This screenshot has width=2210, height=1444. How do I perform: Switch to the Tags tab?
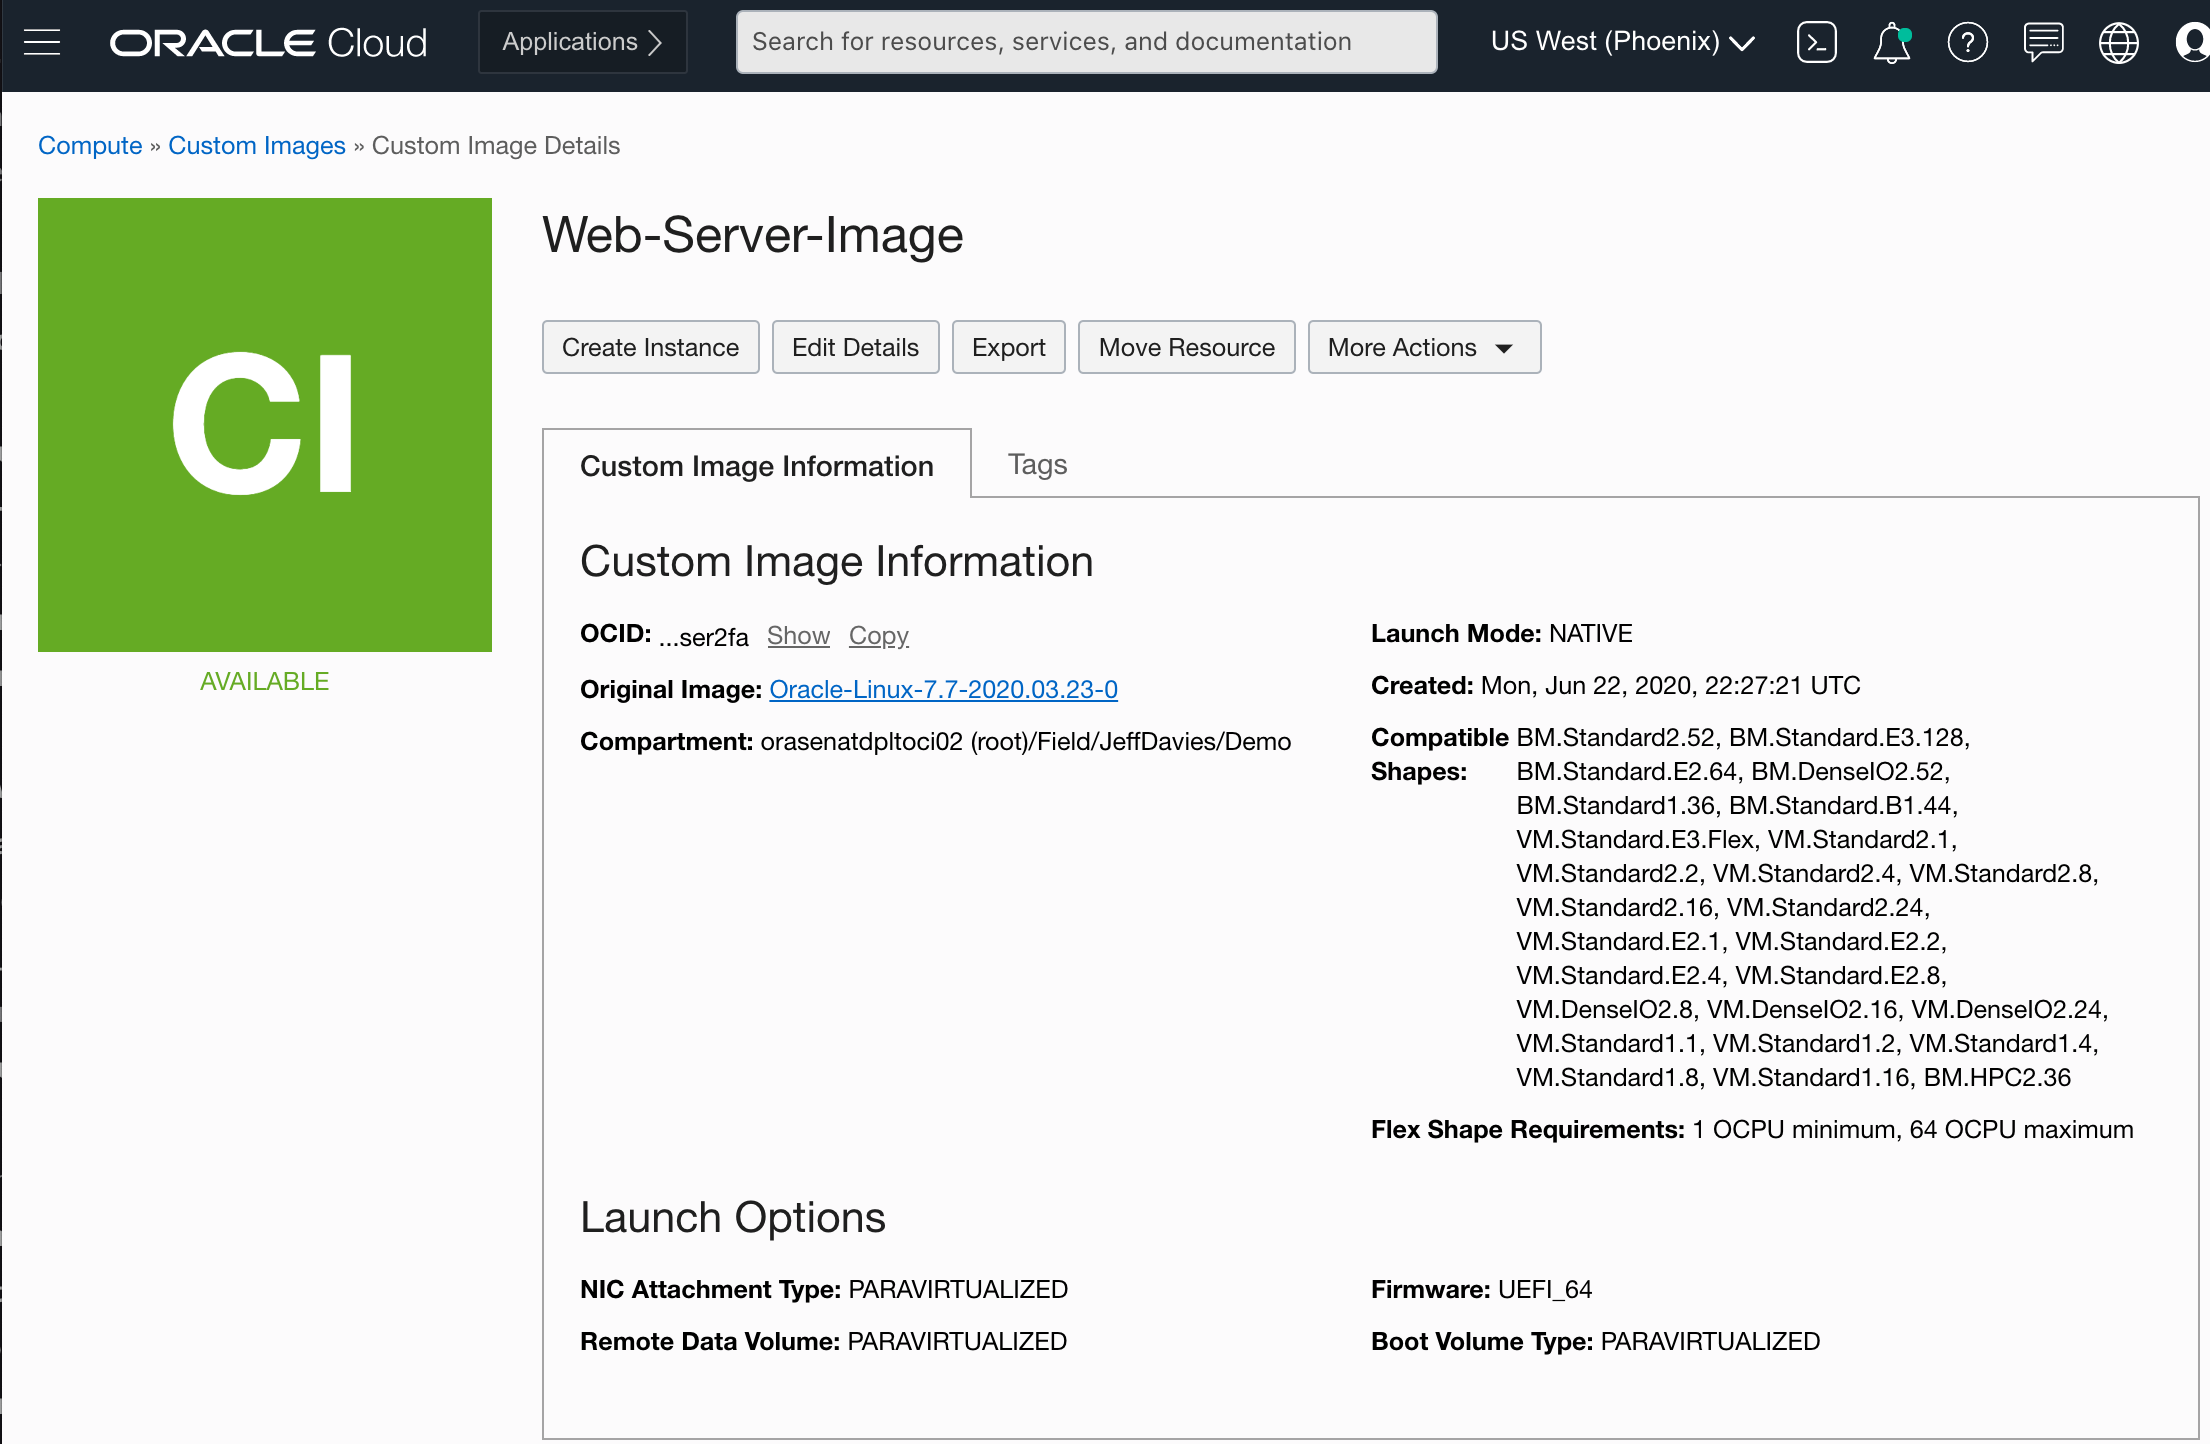coord(1037,464)
